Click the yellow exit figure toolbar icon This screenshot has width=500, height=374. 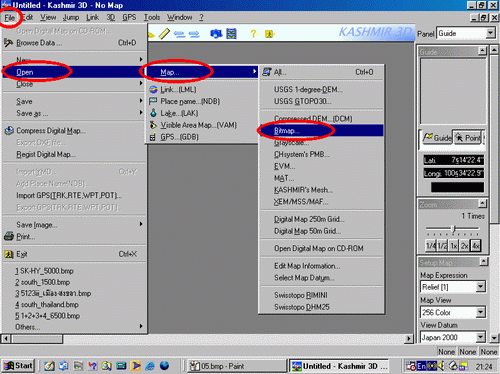[269, 34]
